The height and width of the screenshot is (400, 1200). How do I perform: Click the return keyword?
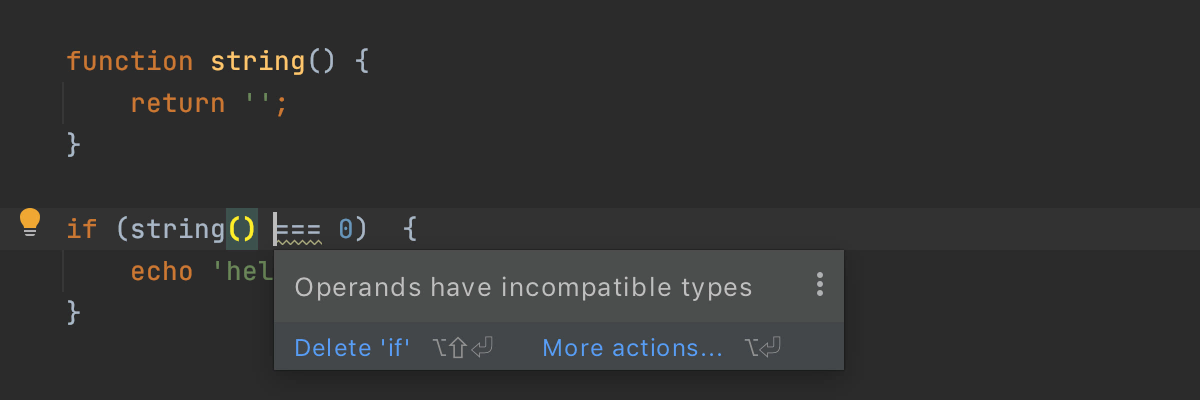[177, 103]
